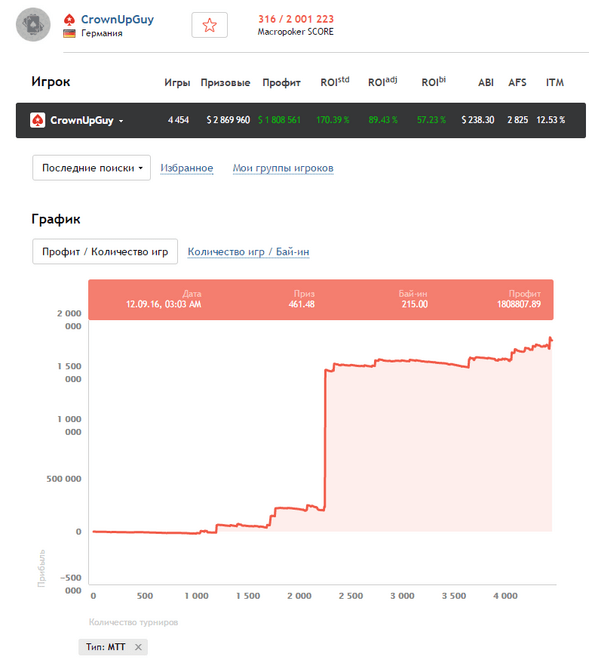589x663 pixels.
Task: Open the Последние поиски dropdown
Action: [91, 168]
